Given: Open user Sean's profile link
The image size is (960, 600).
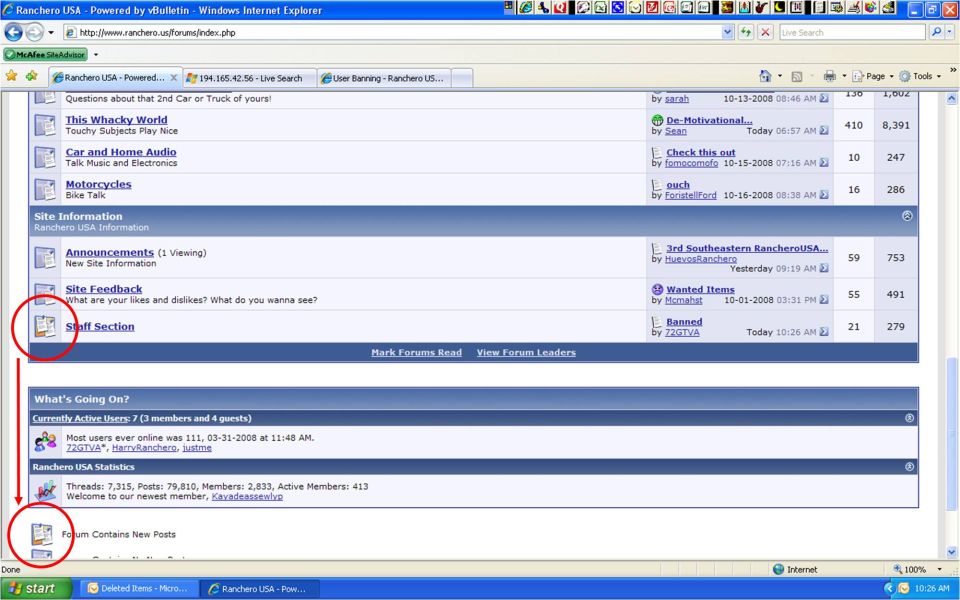Looking at the screenshot, I should point(676,130).
